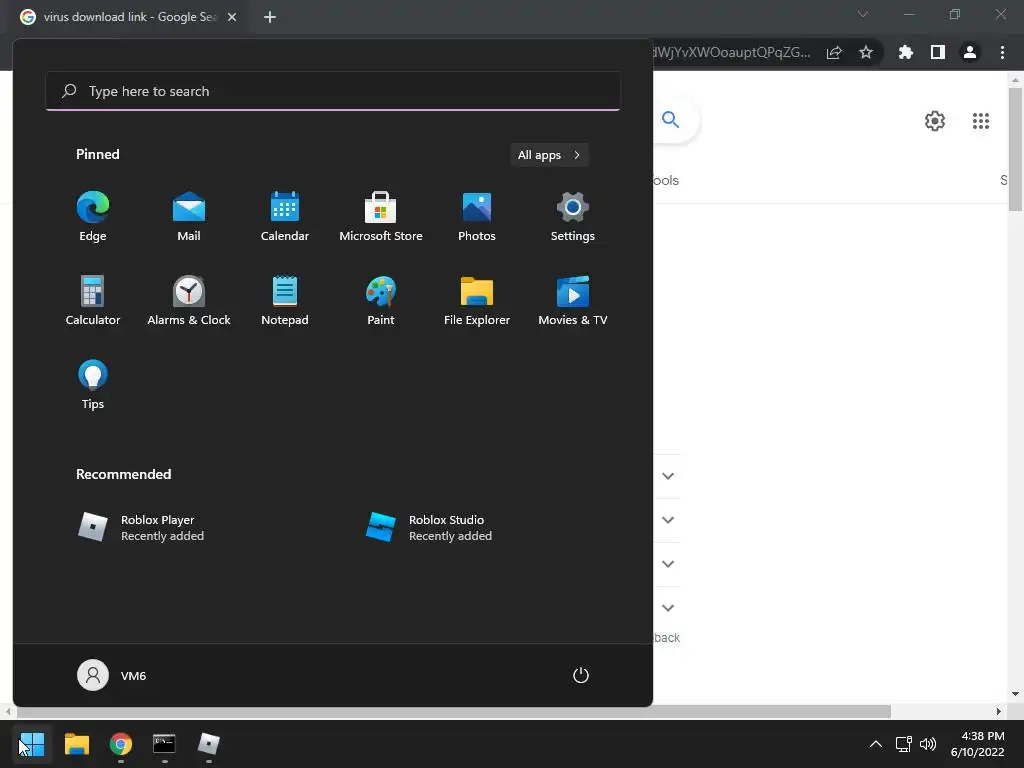Click the Chrome share page icon
This screenshot has height=768, width=1024.
(834, 53)
